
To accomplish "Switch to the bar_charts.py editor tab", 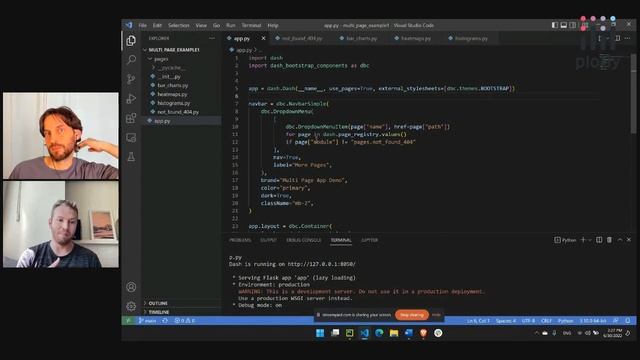I will pyautogui.click(x=361, y=38).
